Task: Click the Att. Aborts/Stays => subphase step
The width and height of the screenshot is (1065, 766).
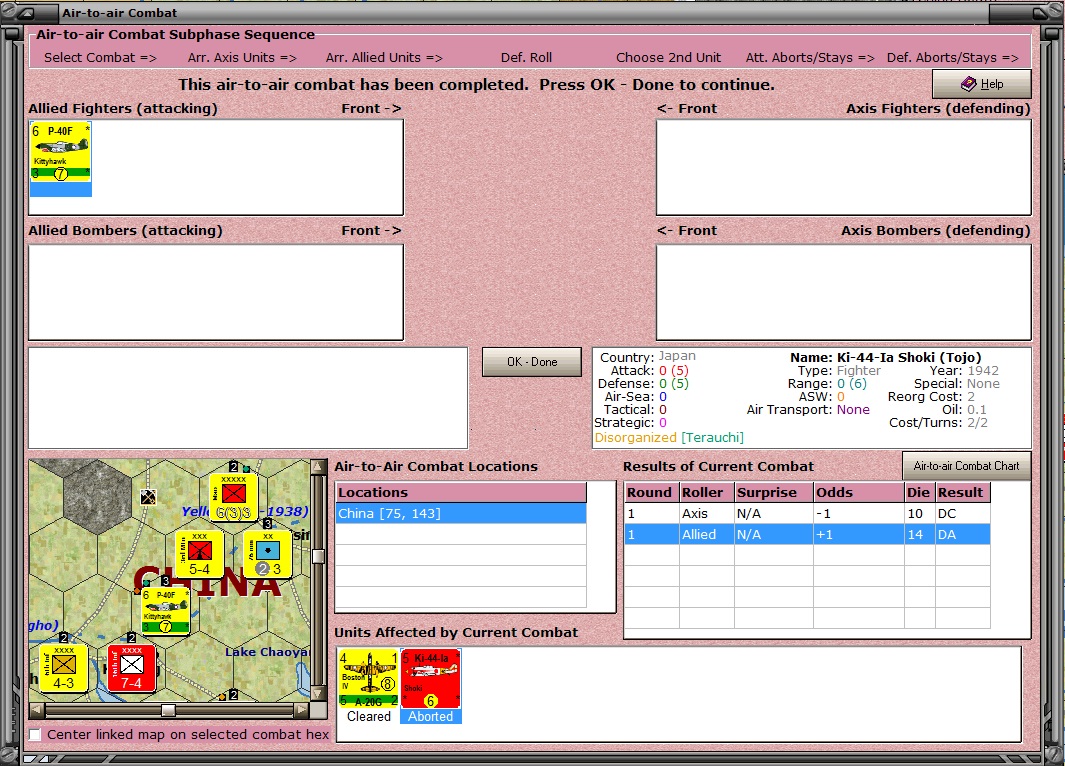Action: coord(810,58)
